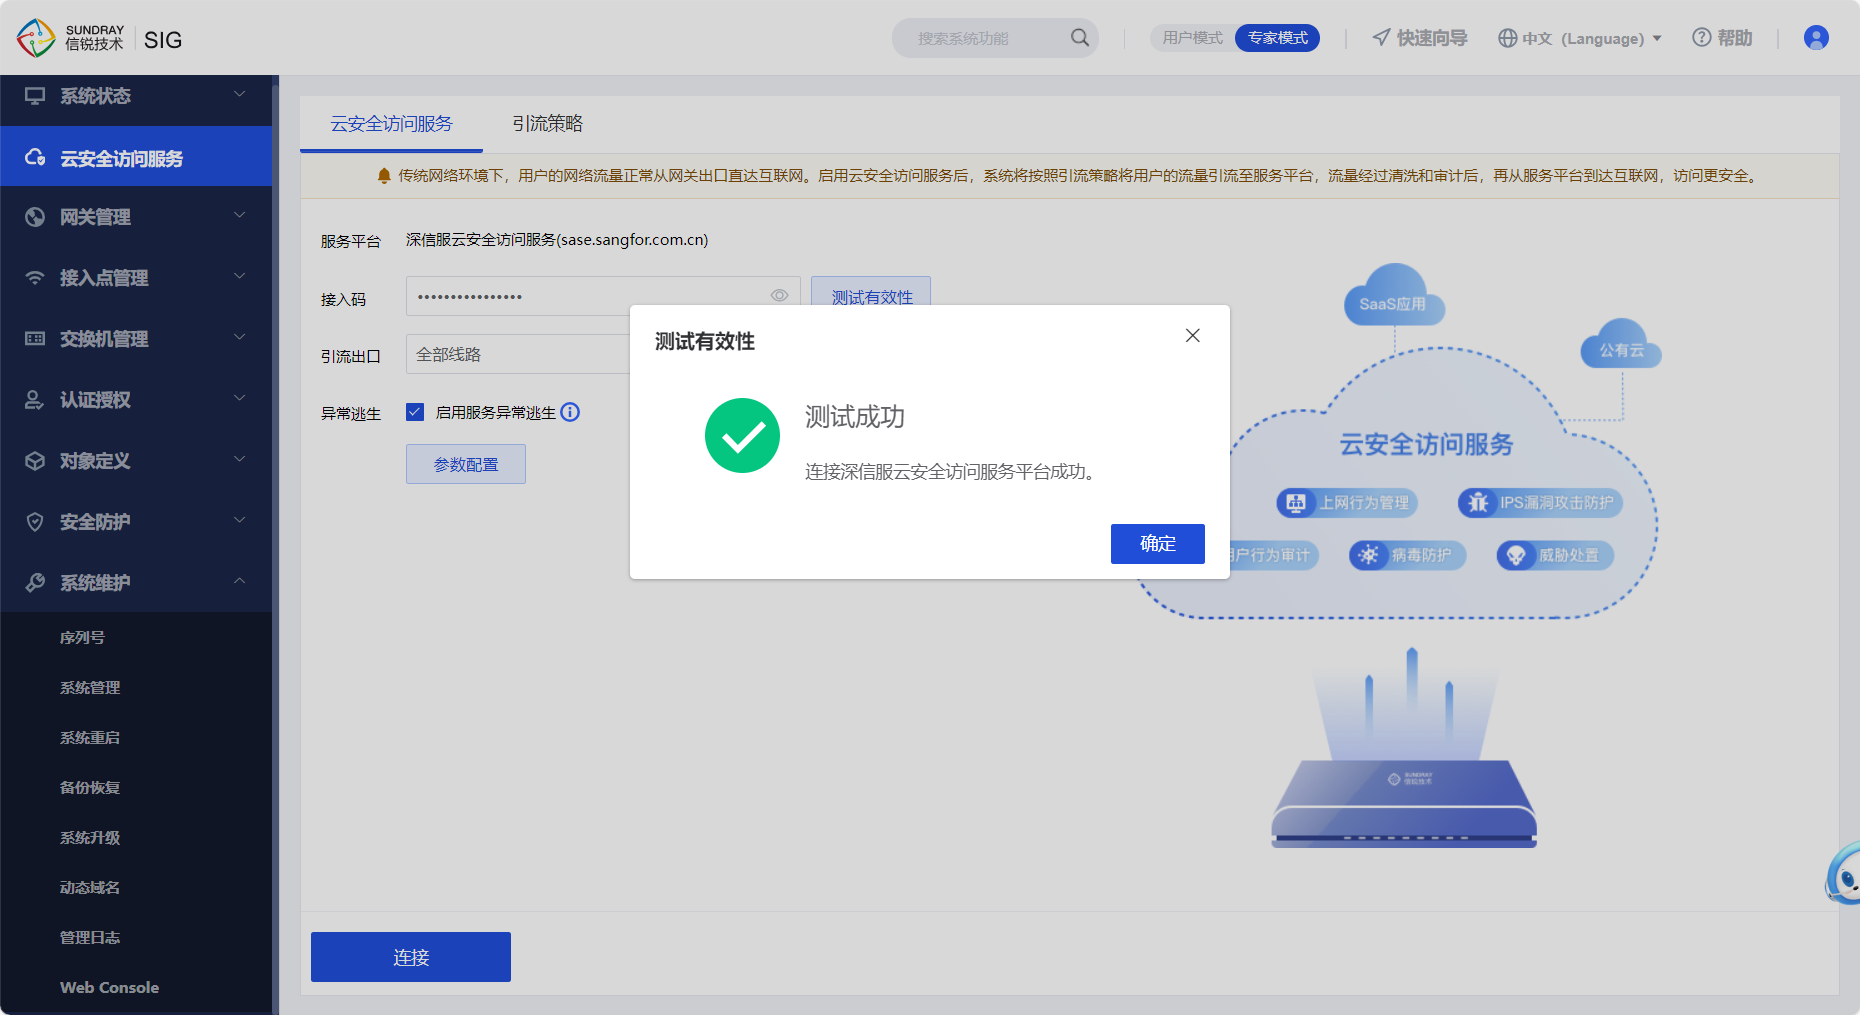This screenshot has width=1860, height=1015.
Task: Click the 认证授权 user icon
Action: [x=35, y=400]
